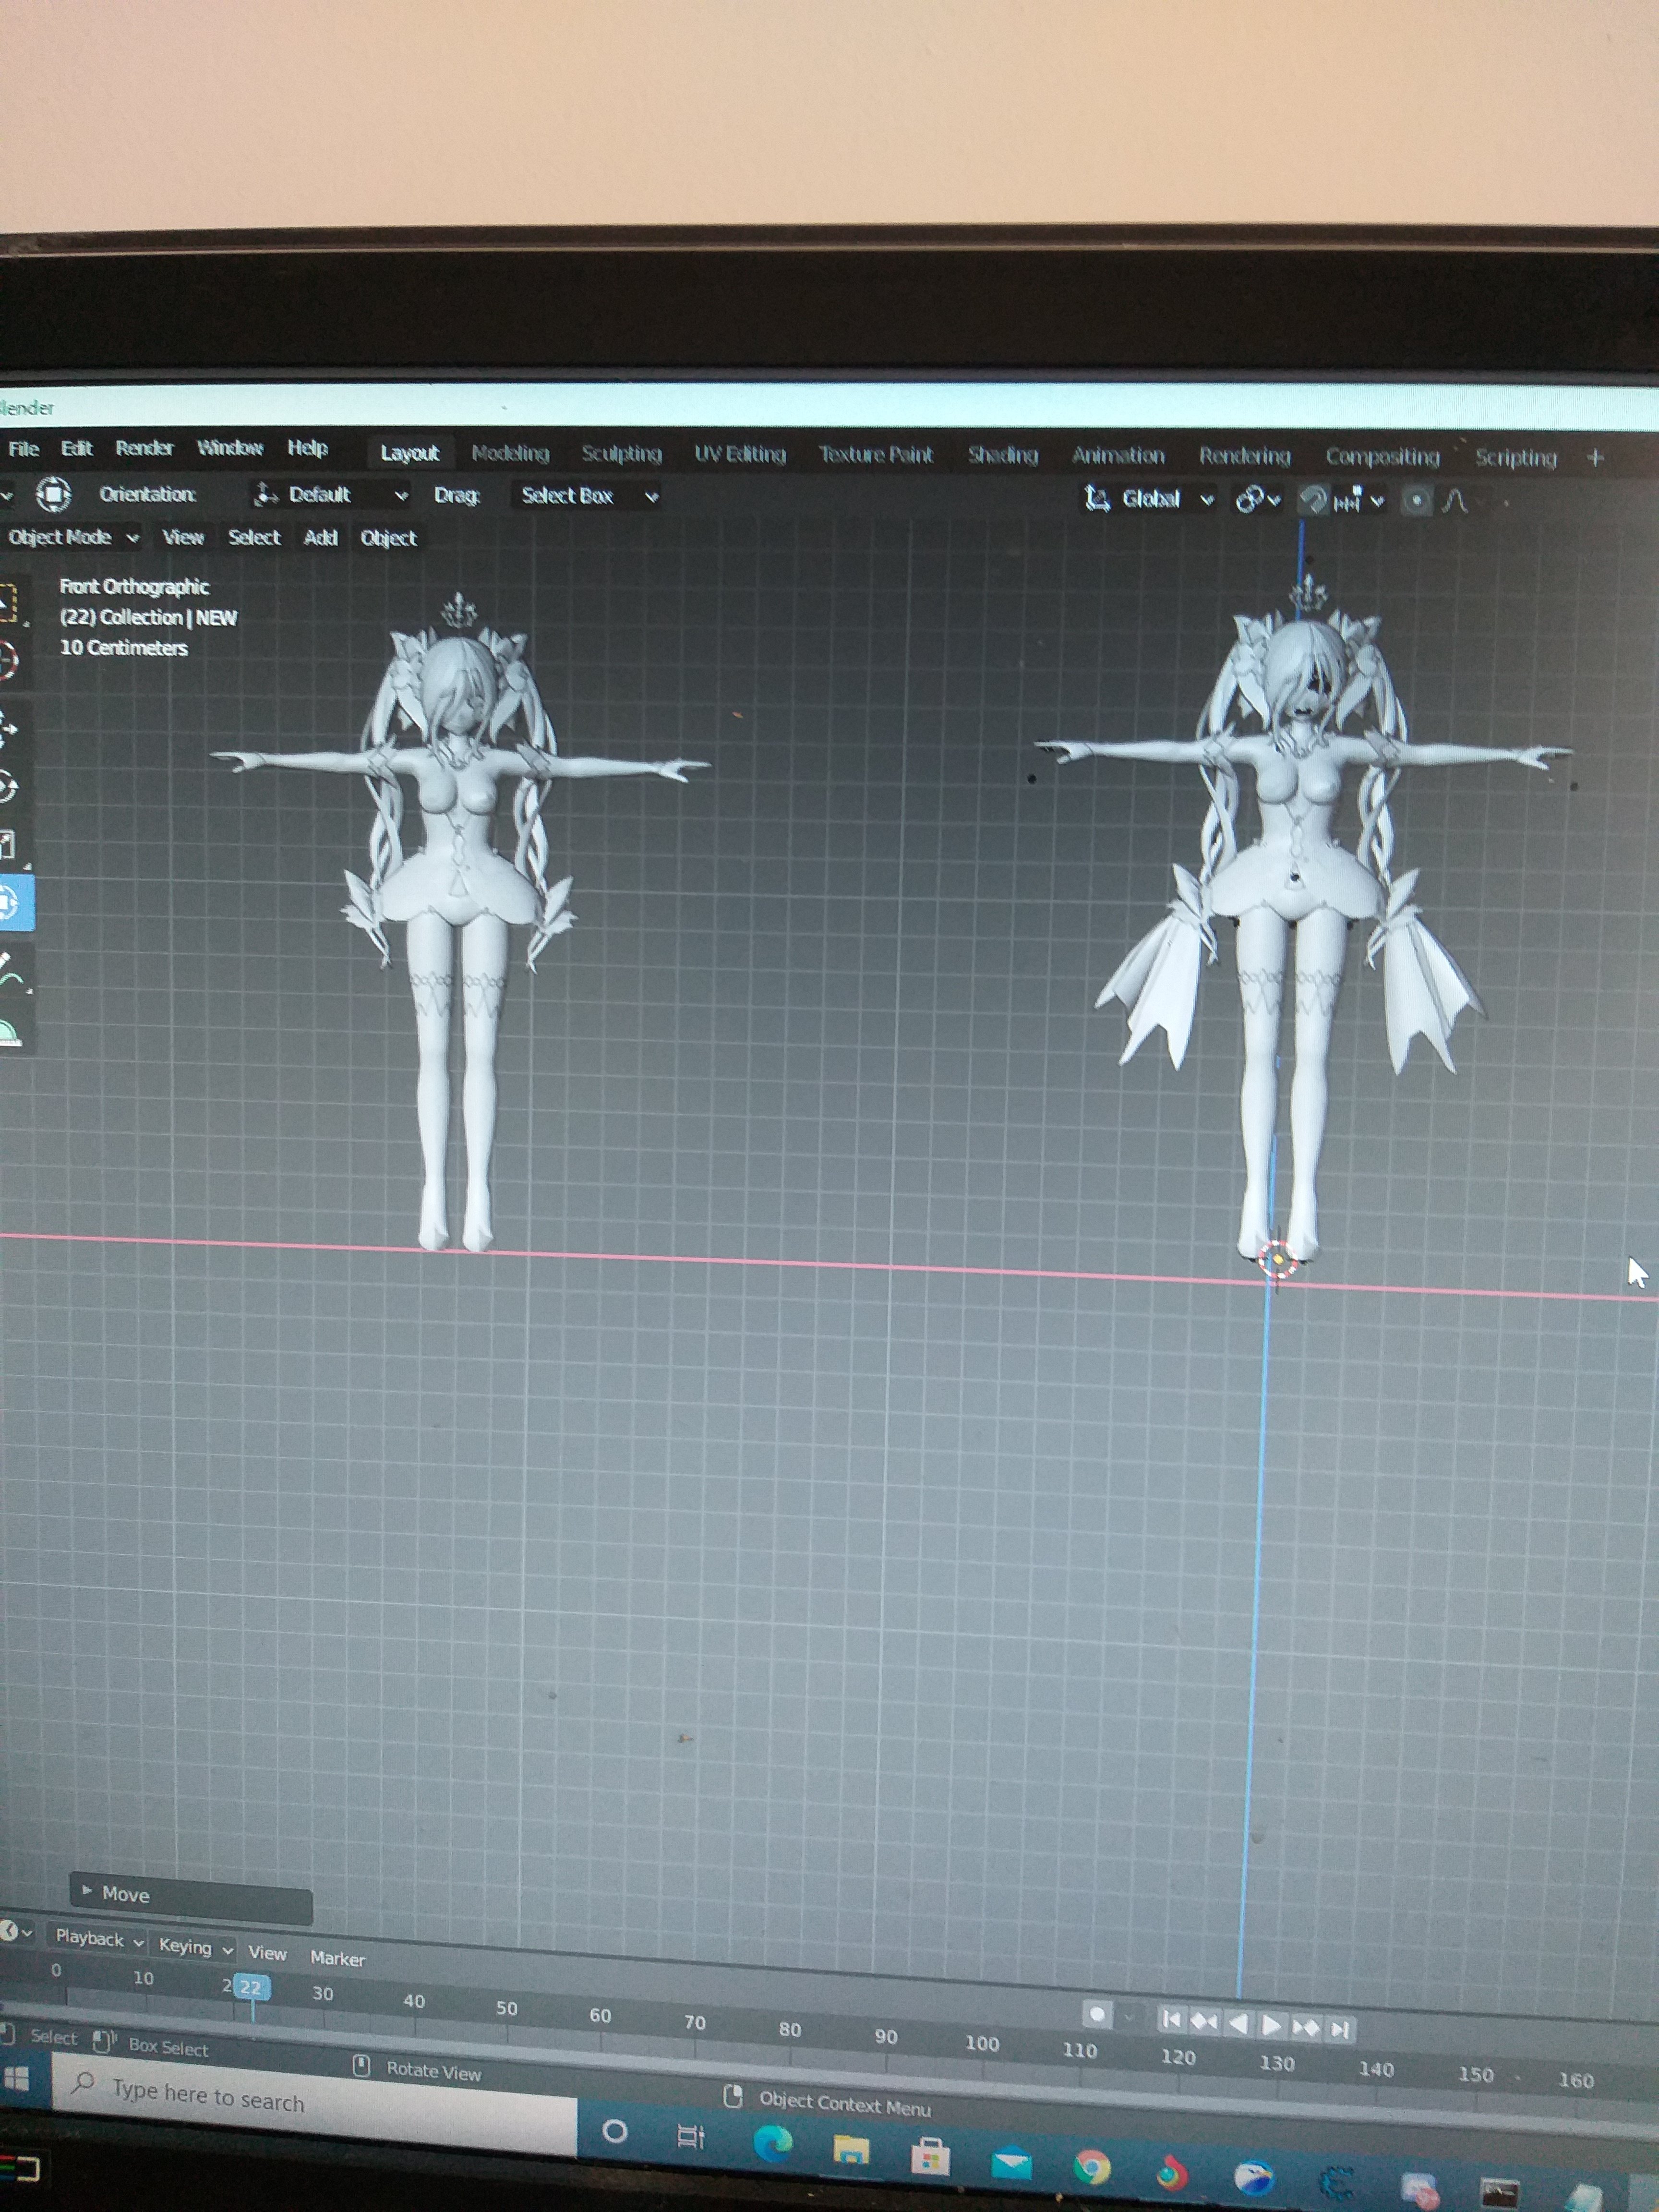Viewport: 1659px width, 2212px height.
Task: Toggle proportional editing
Action: 1416,500
